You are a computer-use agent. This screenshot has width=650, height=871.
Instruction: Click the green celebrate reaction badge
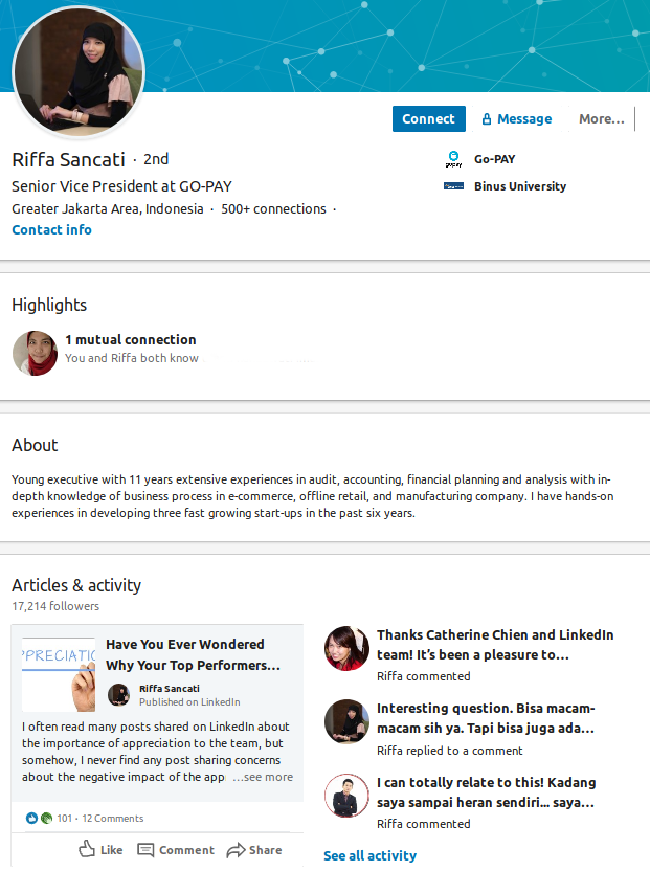click(x=43, y=817)
